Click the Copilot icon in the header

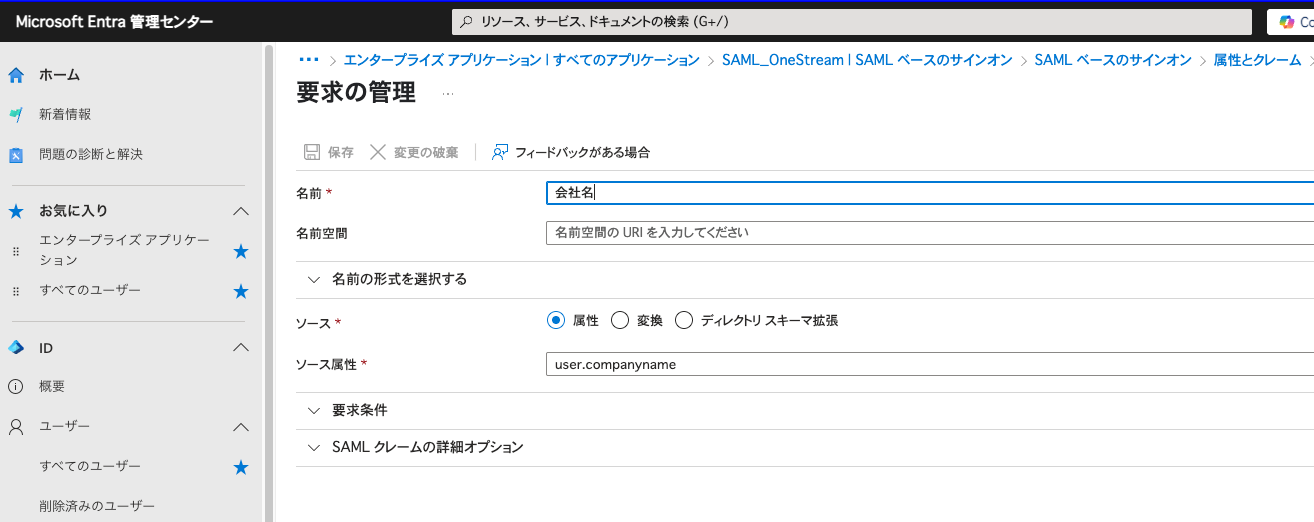pyautogui.click(x=1287, y=22)
